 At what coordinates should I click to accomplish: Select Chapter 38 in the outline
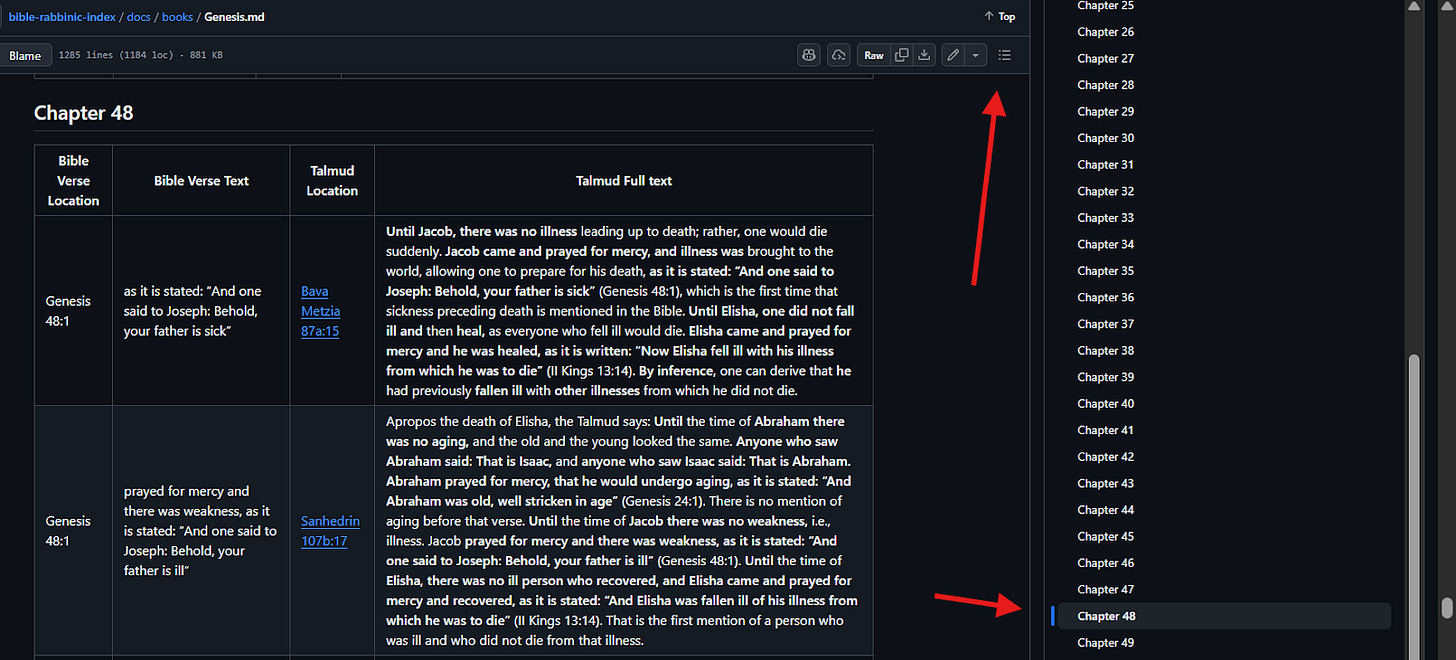[1105, 351]
